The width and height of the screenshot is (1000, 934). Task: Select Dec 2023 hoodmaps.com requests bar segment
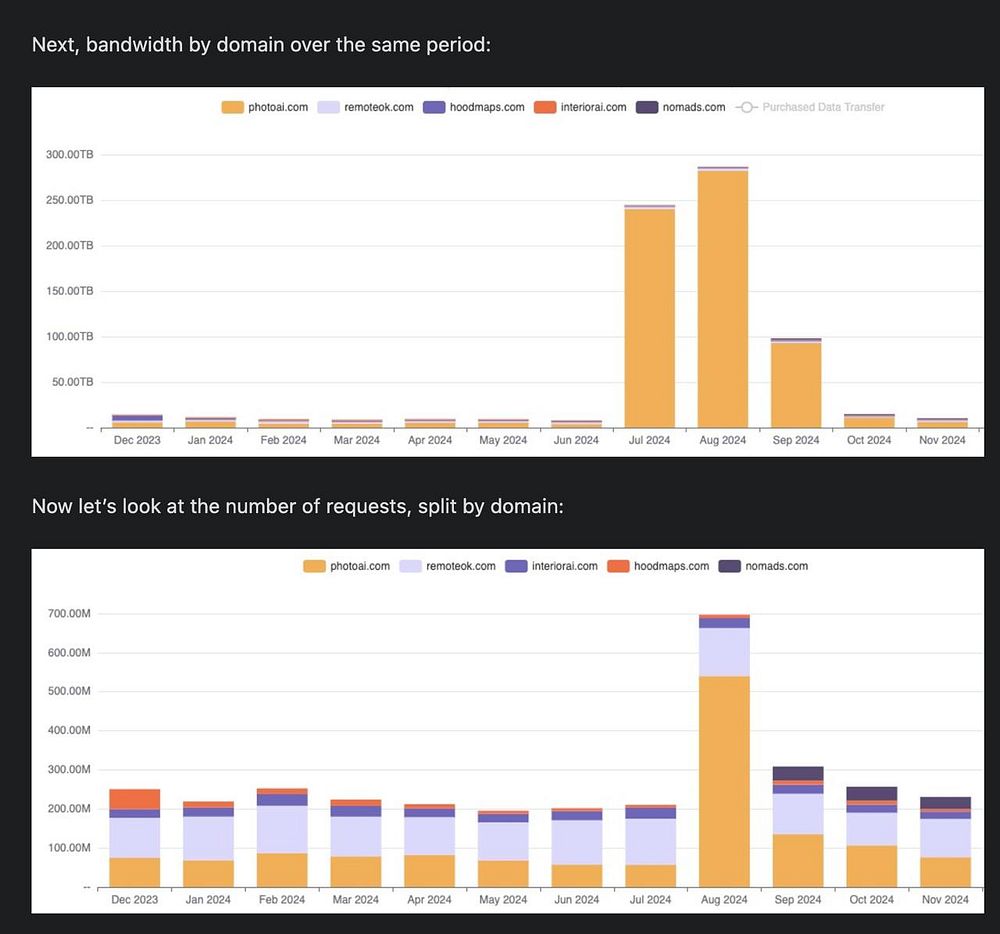[135, 799]
